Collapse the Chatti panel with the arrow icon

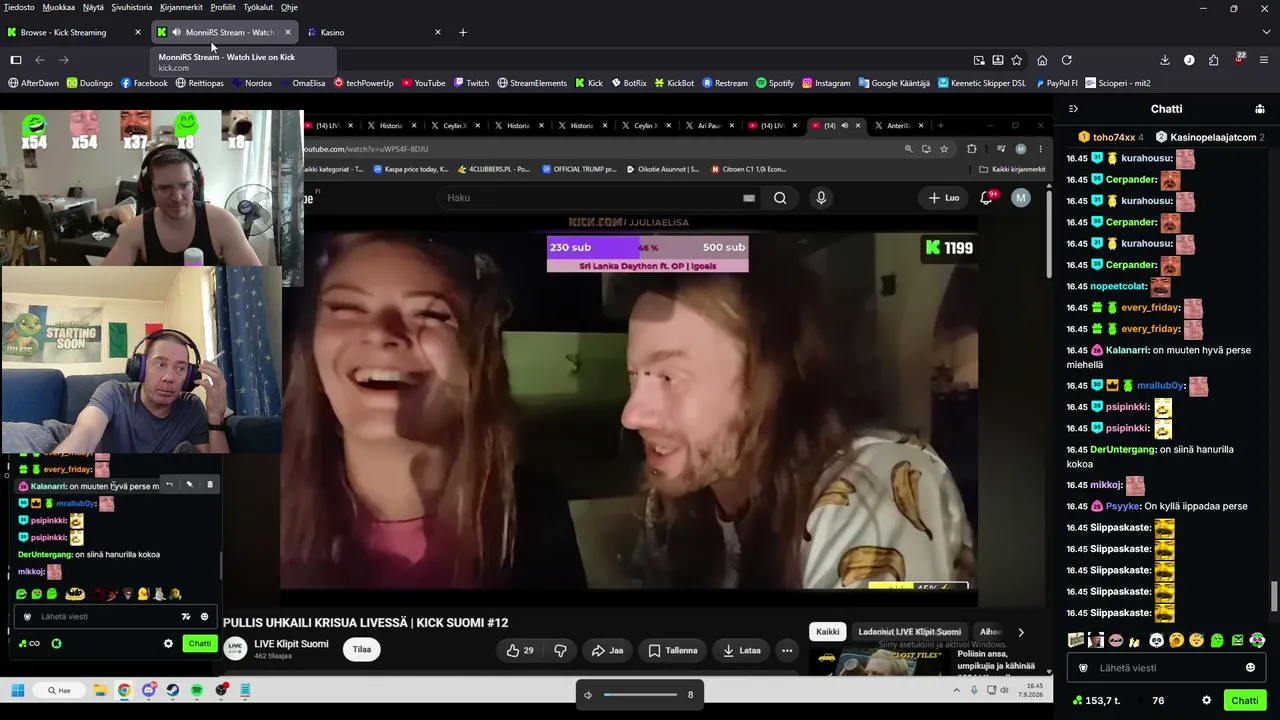coord(1073,109)
